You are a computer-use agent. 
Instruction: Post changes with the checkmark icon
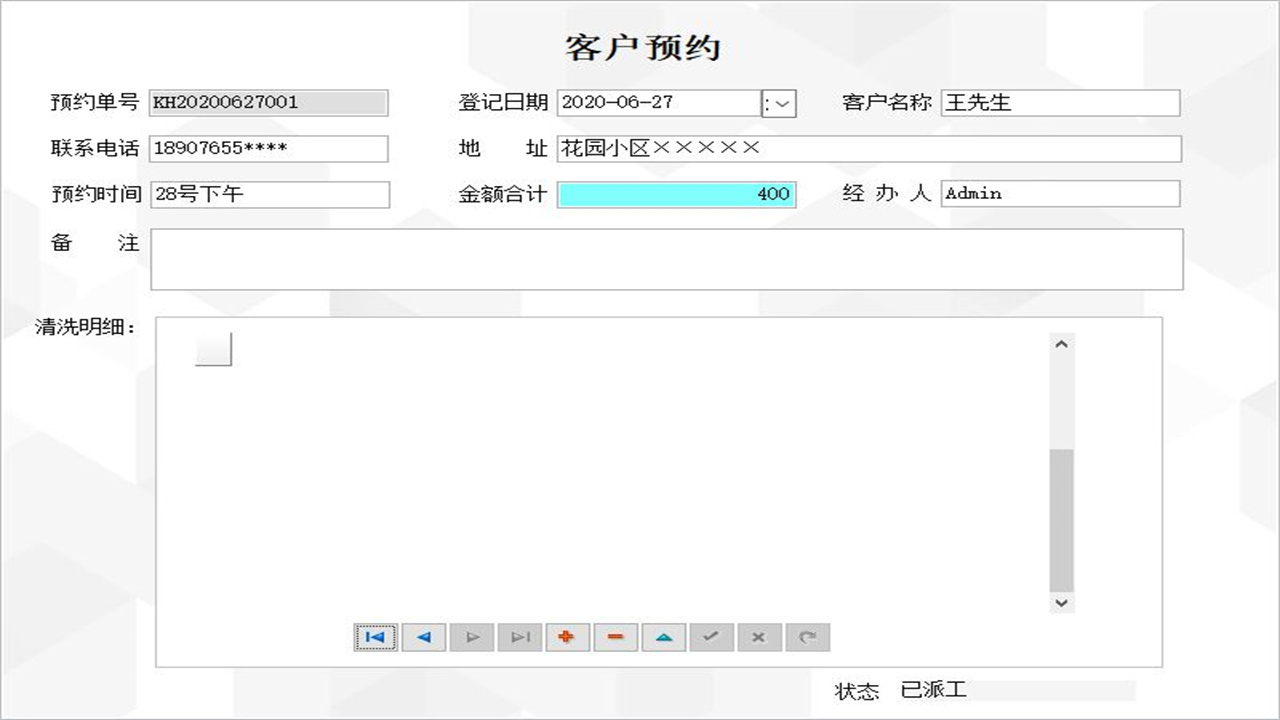712,637
